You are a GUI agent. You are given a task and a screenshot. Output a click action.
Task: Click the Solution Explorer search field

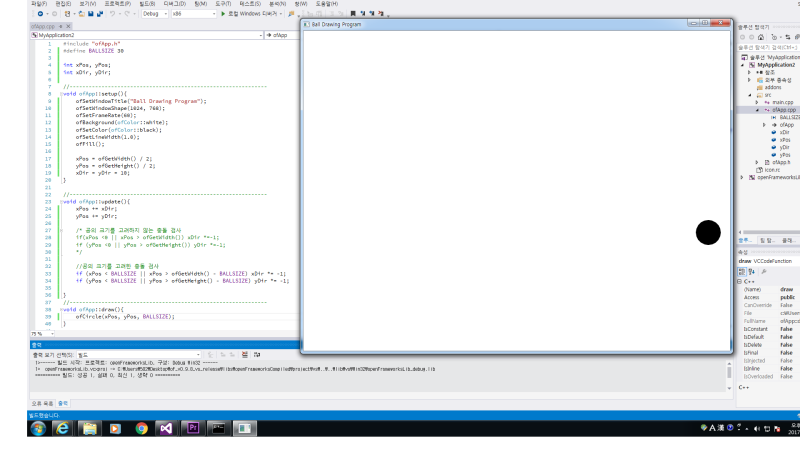click(764, 47)
